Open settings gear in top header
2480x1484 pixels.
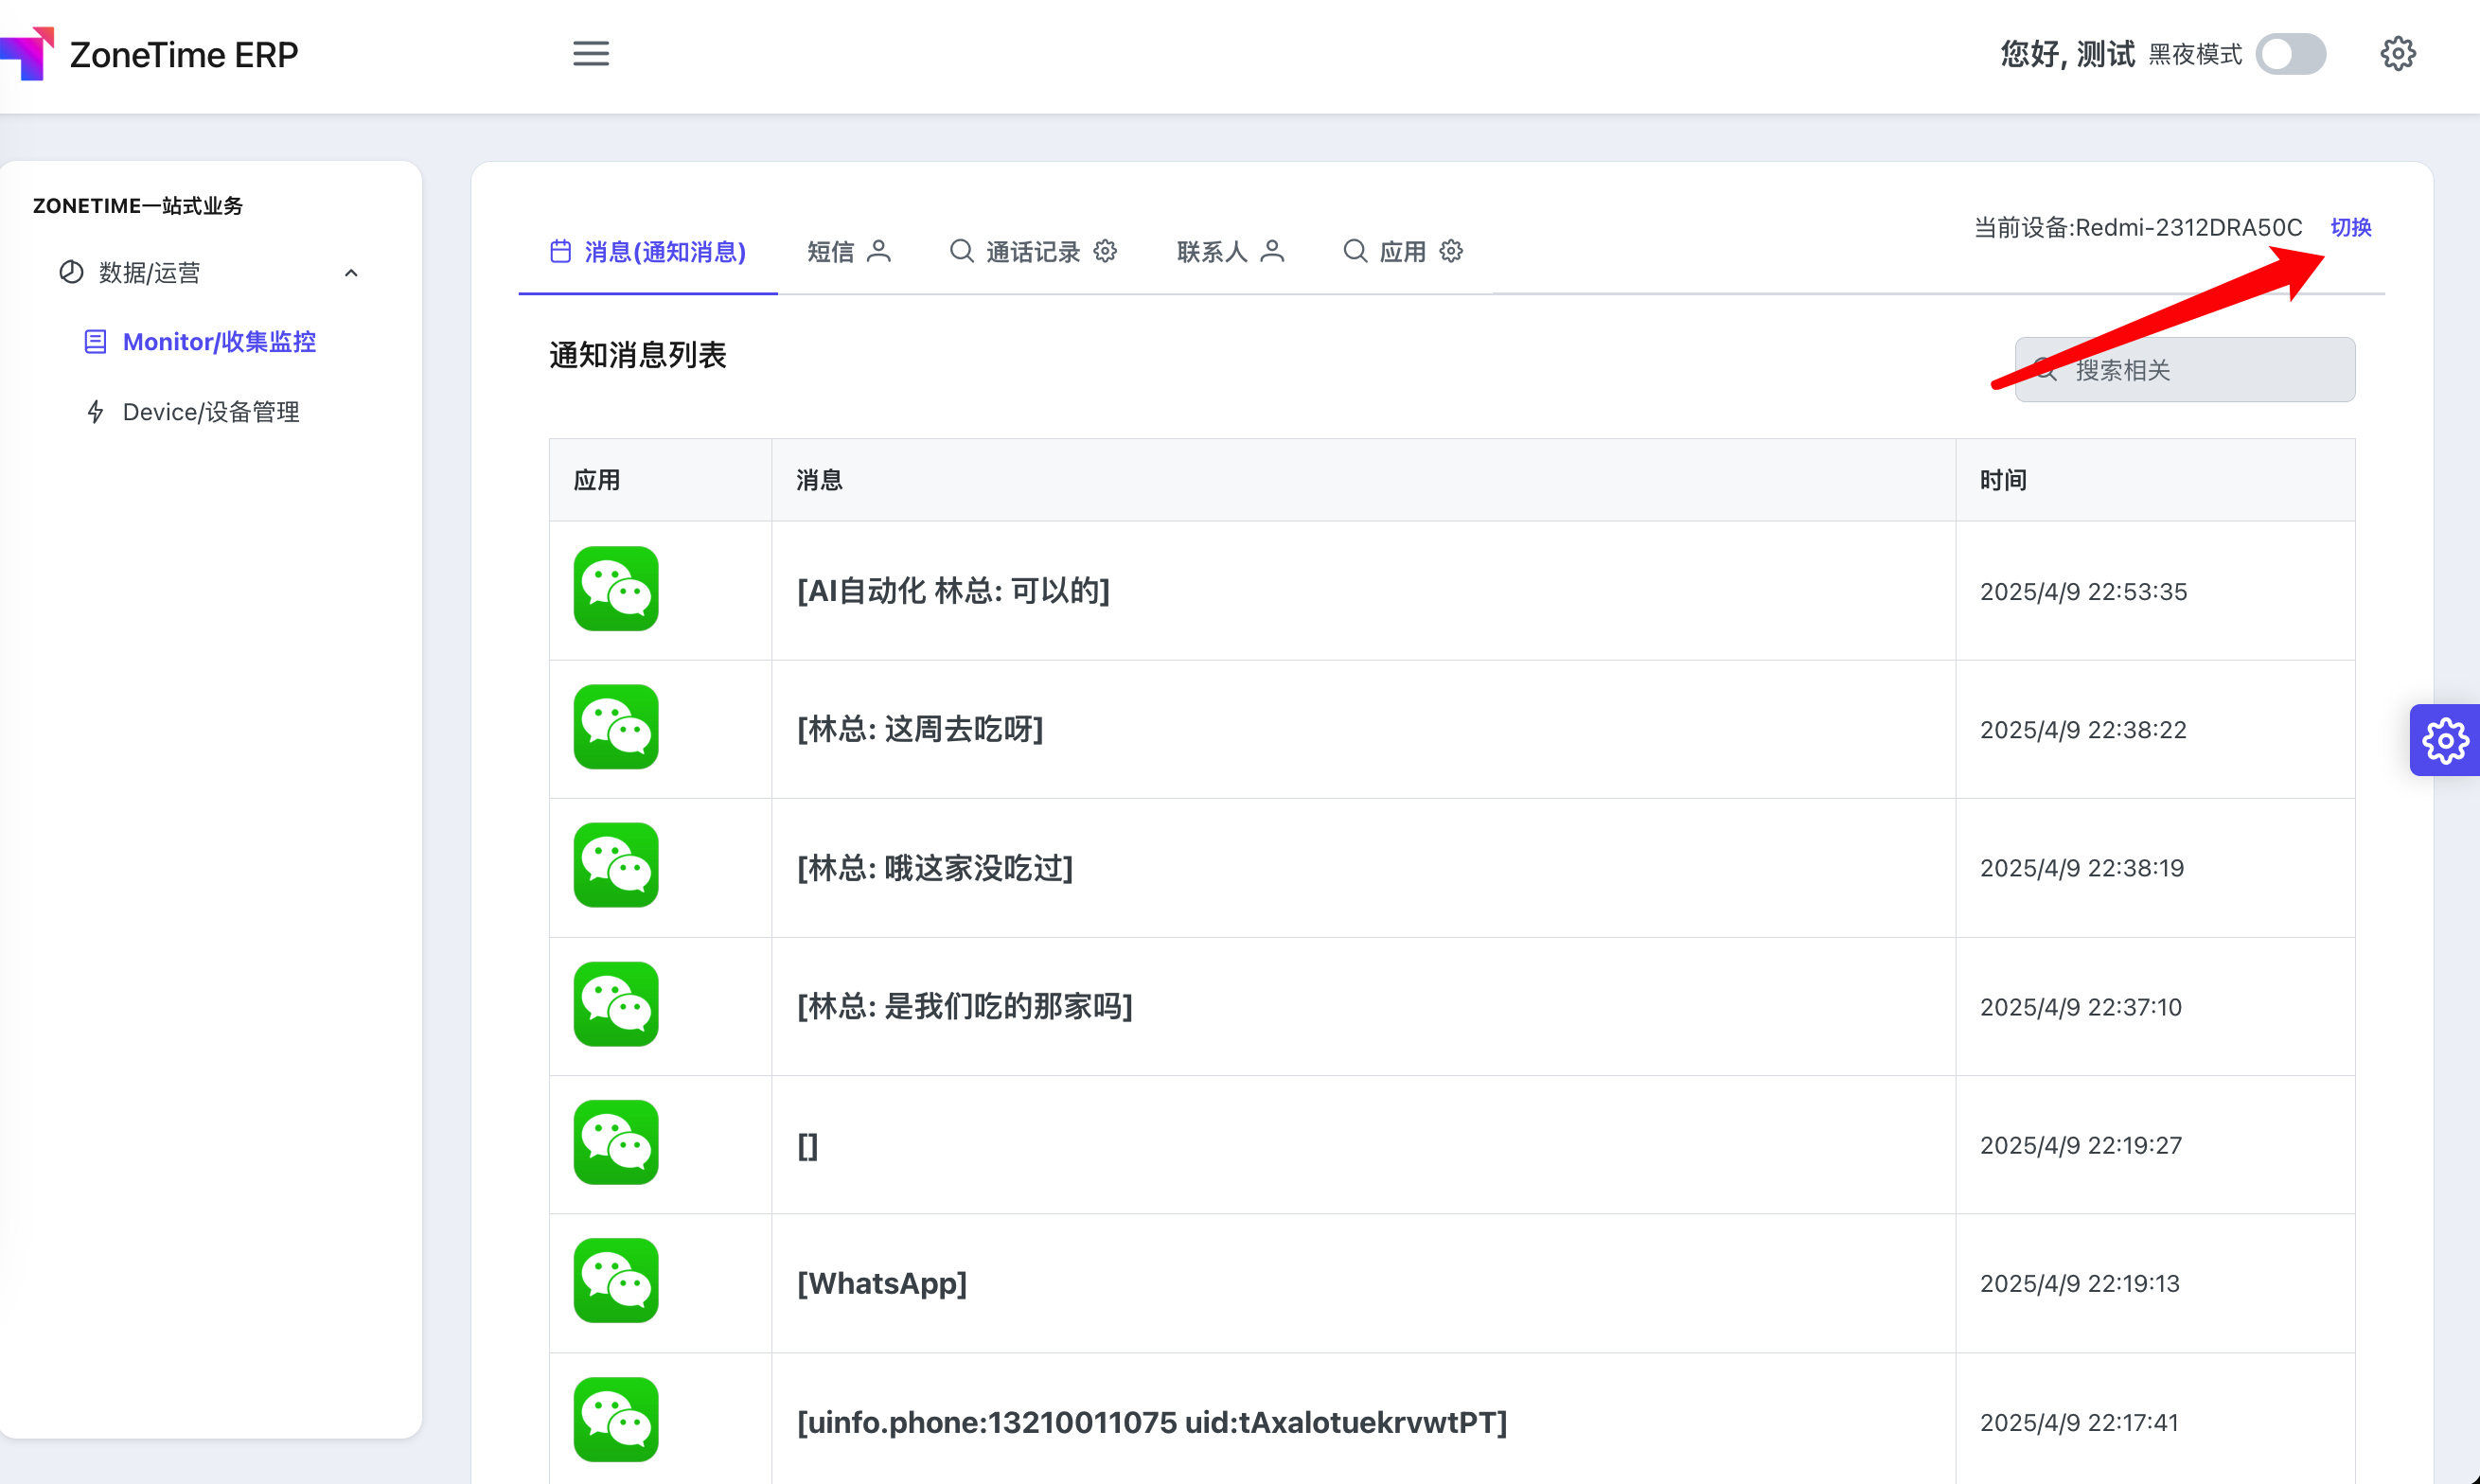coord(2397,54)
